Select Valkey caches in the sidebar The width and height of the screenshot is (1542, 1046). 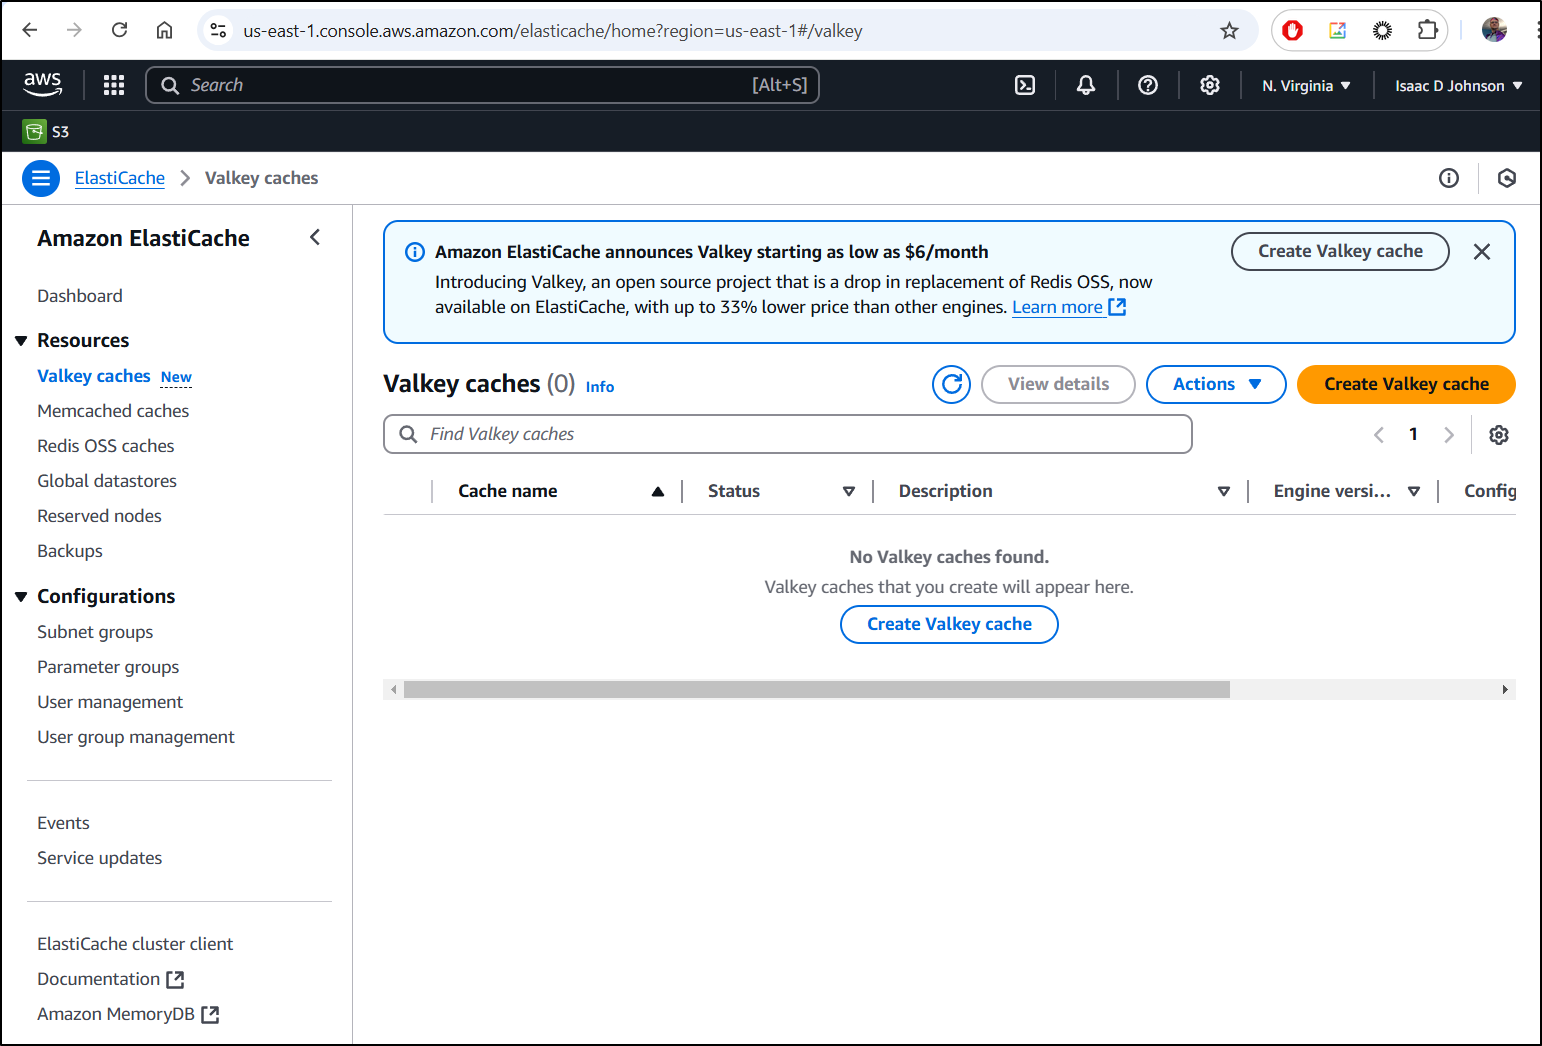[x=94, y=376]
